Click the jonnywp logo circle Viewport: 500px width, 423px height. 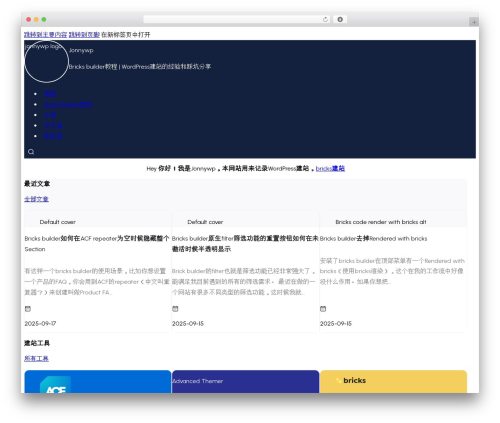click(x=46, y=61)
